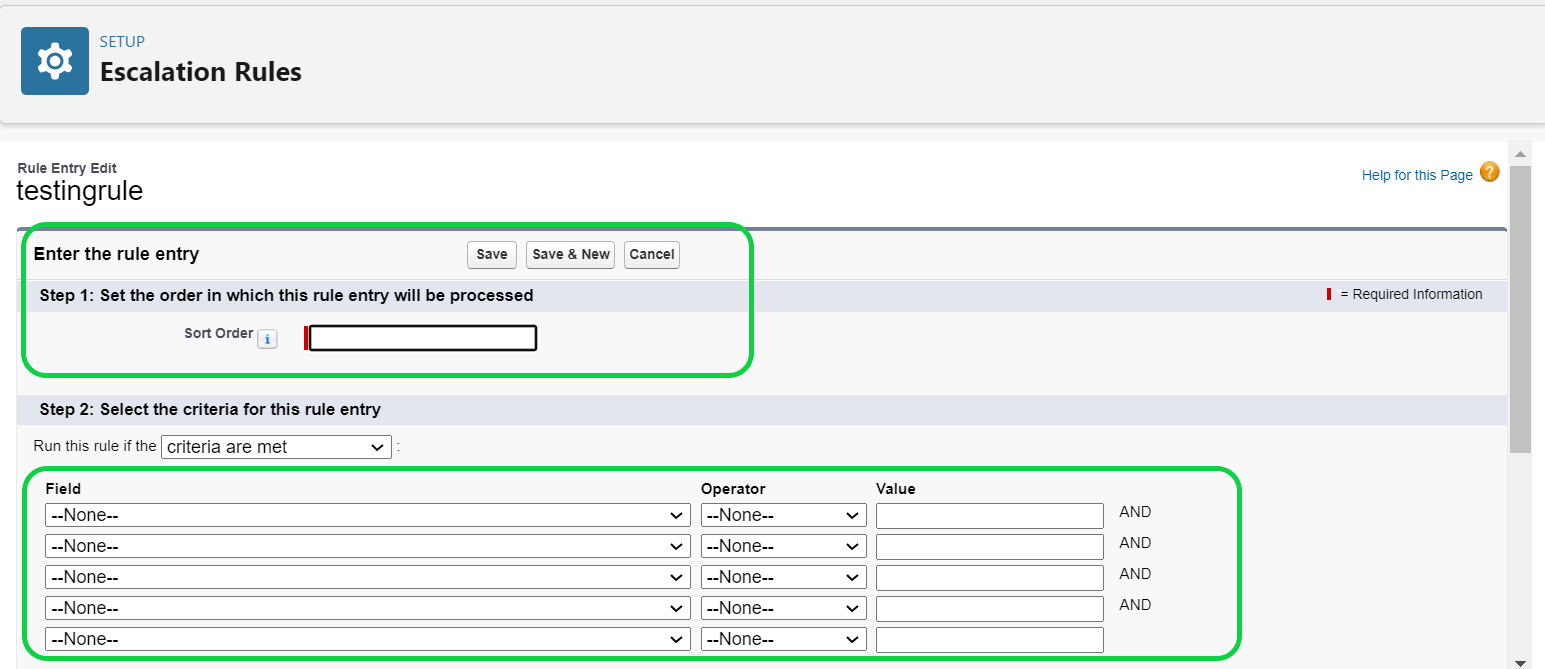The image size is (1545, 669).
Task: Cancel the rule entry edit
Action: [x=651, y=255]
